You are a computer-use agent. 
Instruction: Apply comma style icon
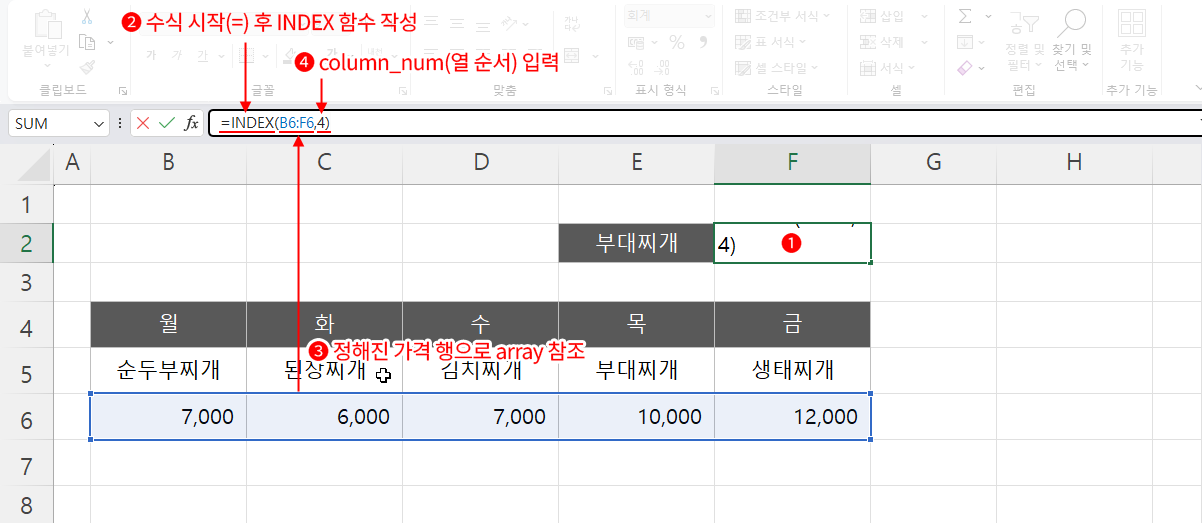pyautogui.click(x=703, y=42)
